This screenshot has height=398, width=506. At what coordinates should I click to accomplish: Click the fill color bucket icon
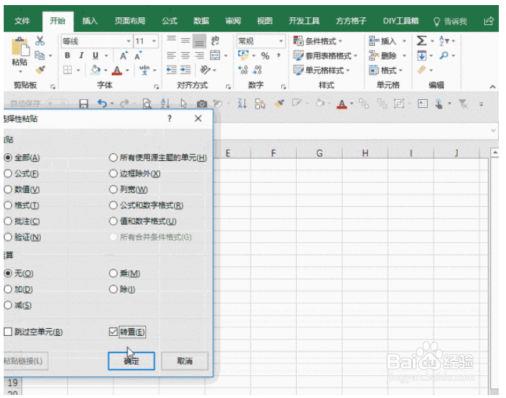tap(96, 70)
